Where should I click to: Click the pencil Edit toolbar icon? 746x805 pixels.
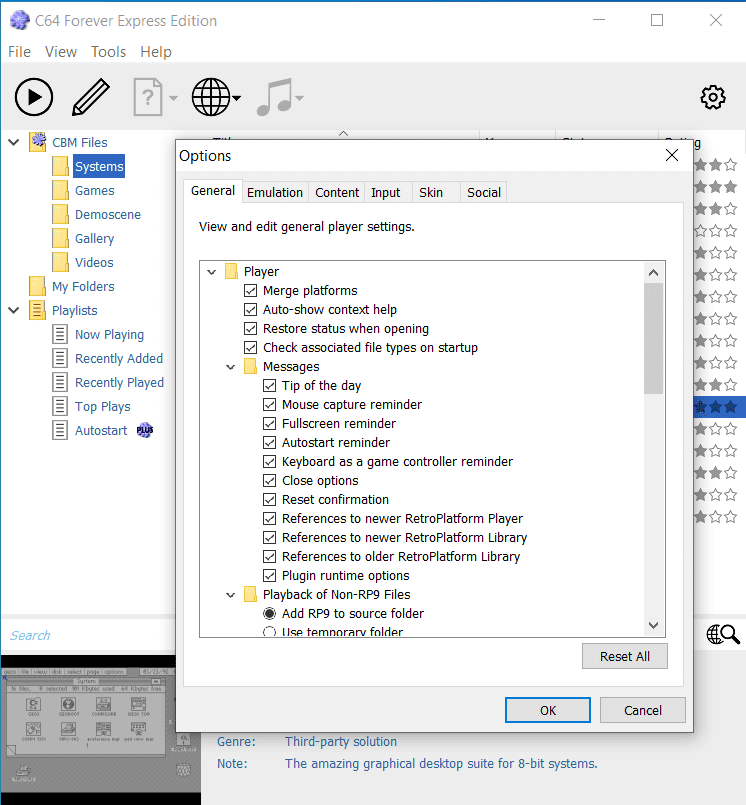click(91, 97)
